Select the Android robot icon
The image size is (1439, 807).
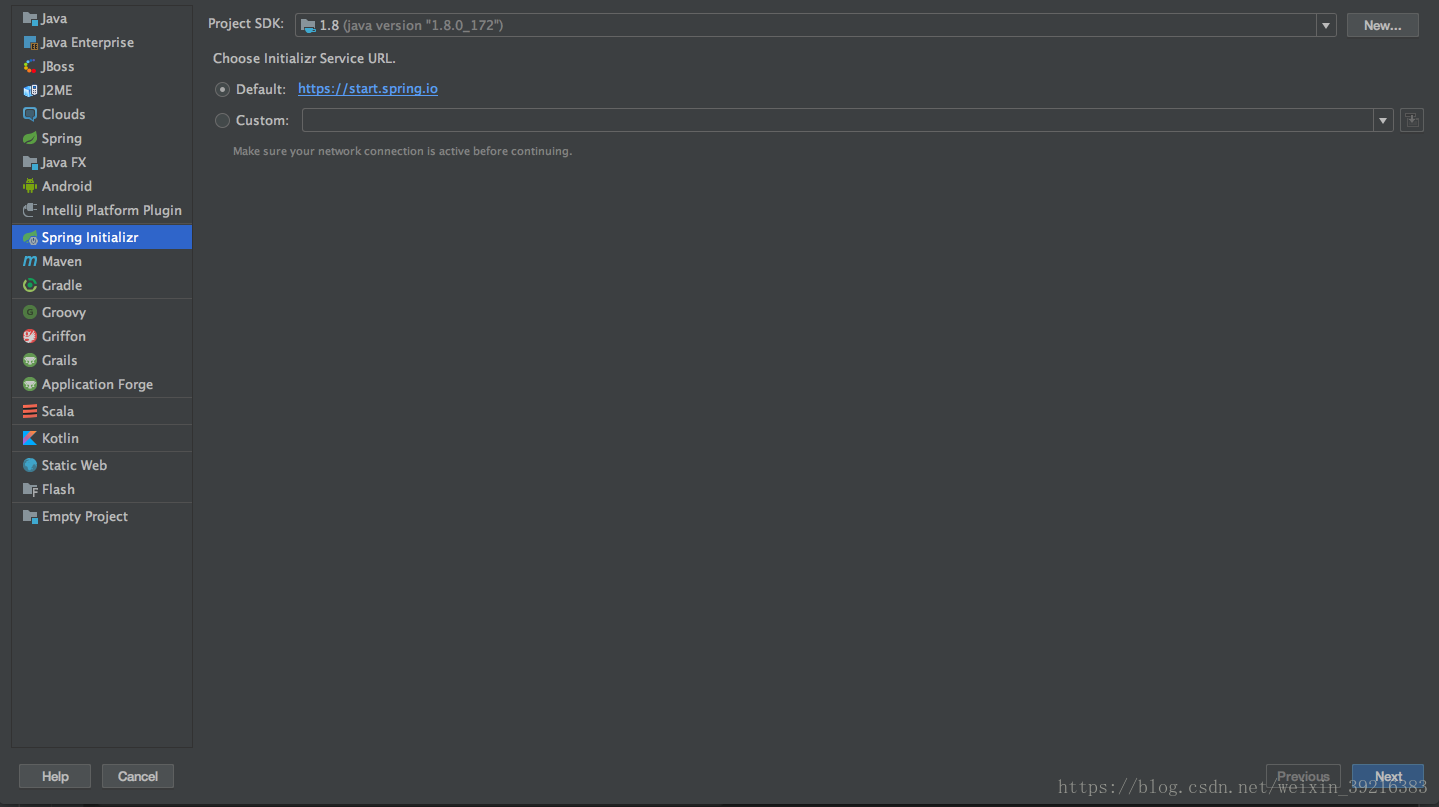click(30, 187)
